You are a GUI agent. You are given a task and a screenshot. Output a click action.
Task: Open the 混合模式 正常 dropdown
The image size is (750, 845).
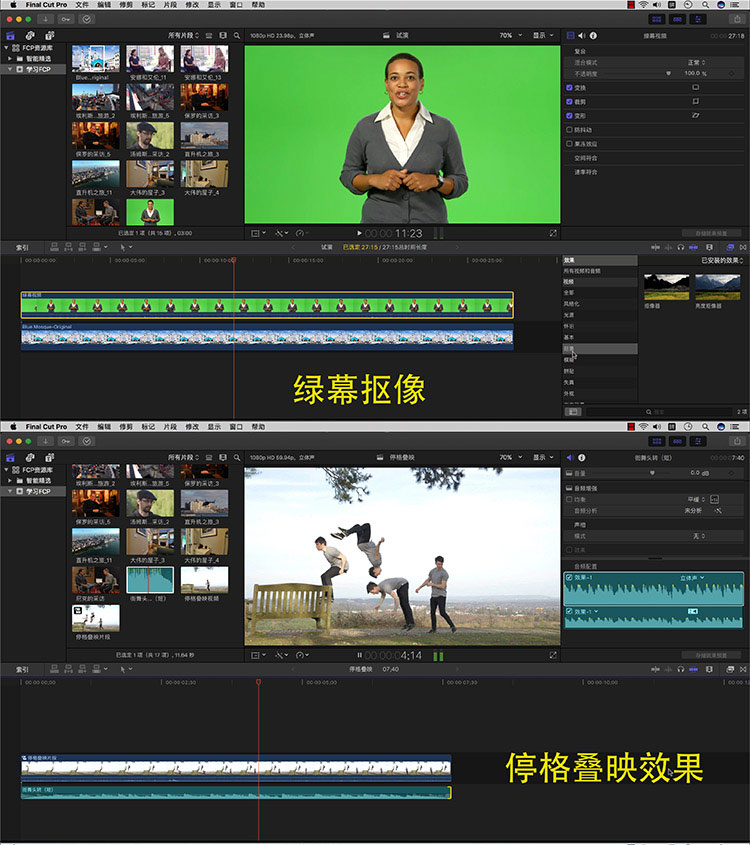pyautogui.click(x=697, y=63)
